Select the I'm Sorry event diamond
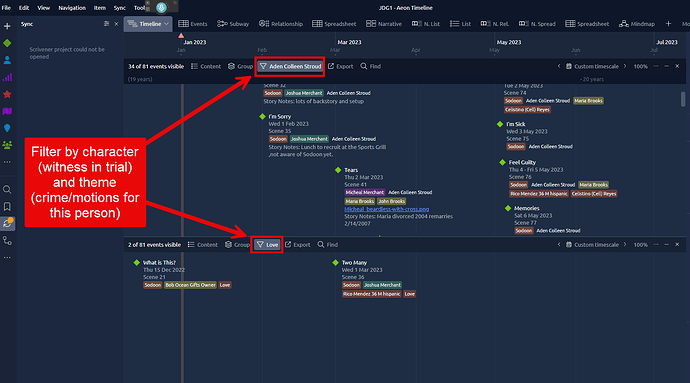Image resolution: width=690 pixels, height=383 pixels. [262, 117]
